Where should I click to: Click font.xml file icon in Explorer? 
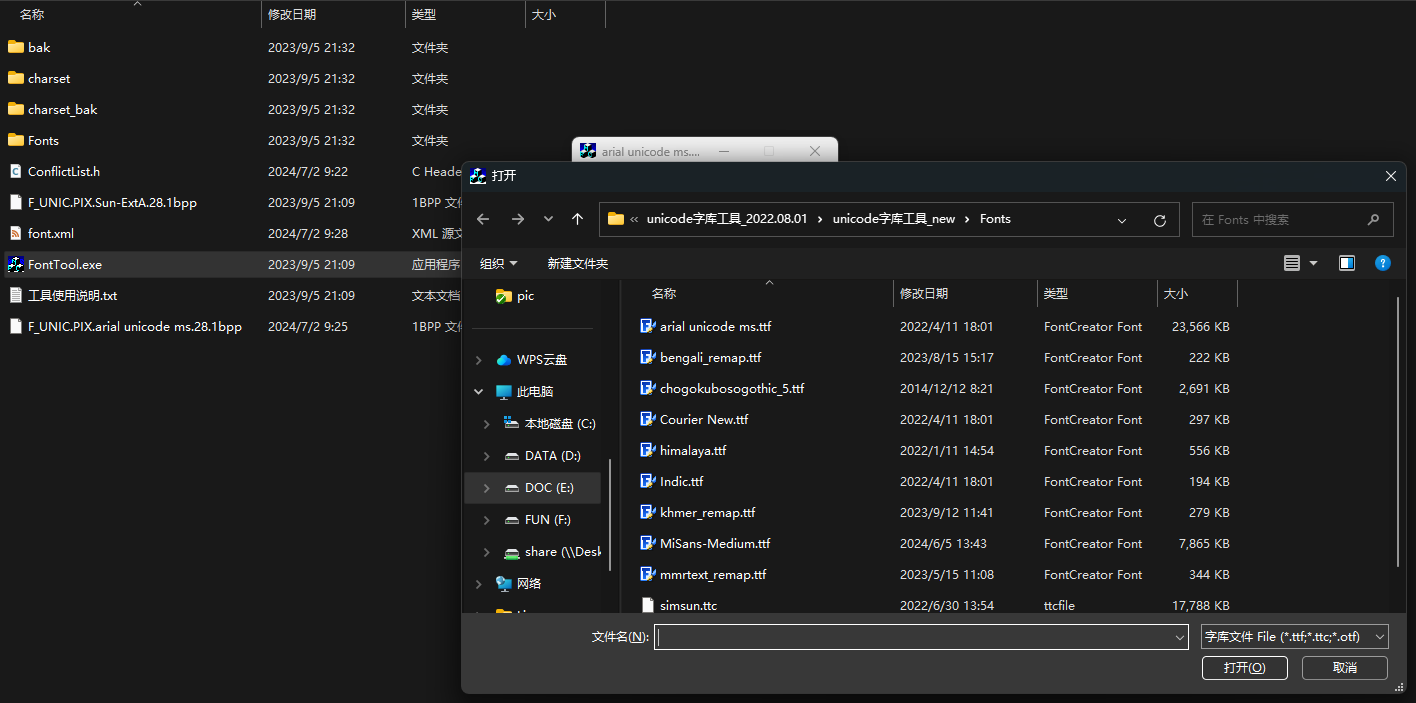[15, 234]
